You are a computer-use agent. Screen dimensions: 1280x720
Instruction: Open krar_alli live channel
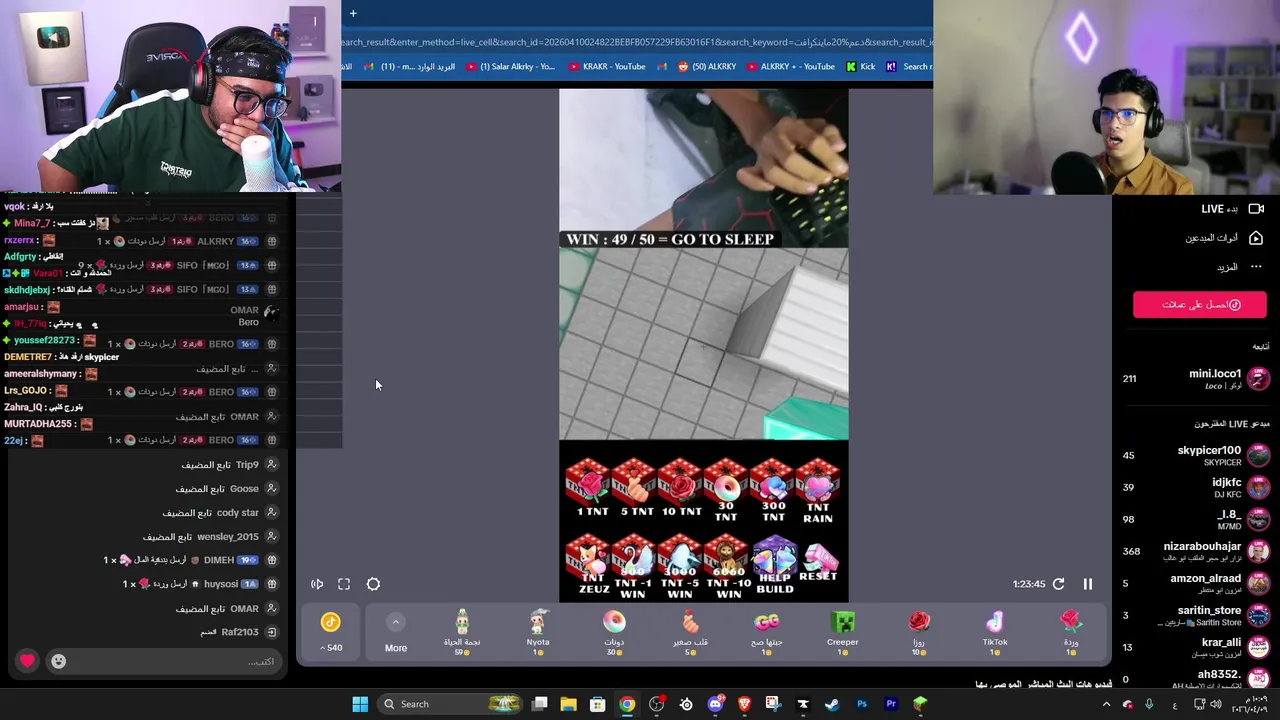tap(1195, 647)
